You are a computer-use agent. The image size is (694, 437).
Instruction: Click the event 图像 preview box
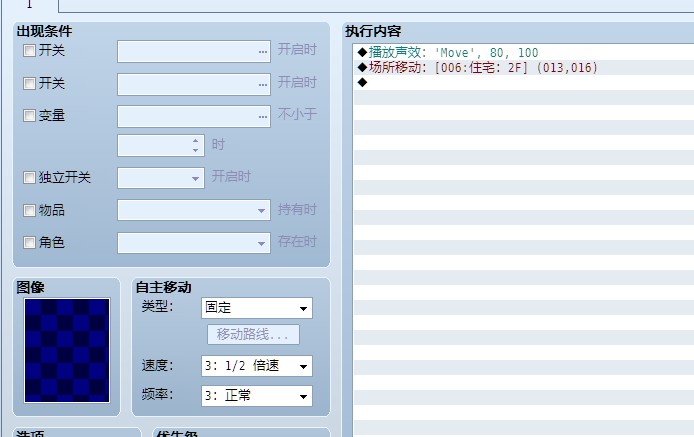[x=67, y=351]
